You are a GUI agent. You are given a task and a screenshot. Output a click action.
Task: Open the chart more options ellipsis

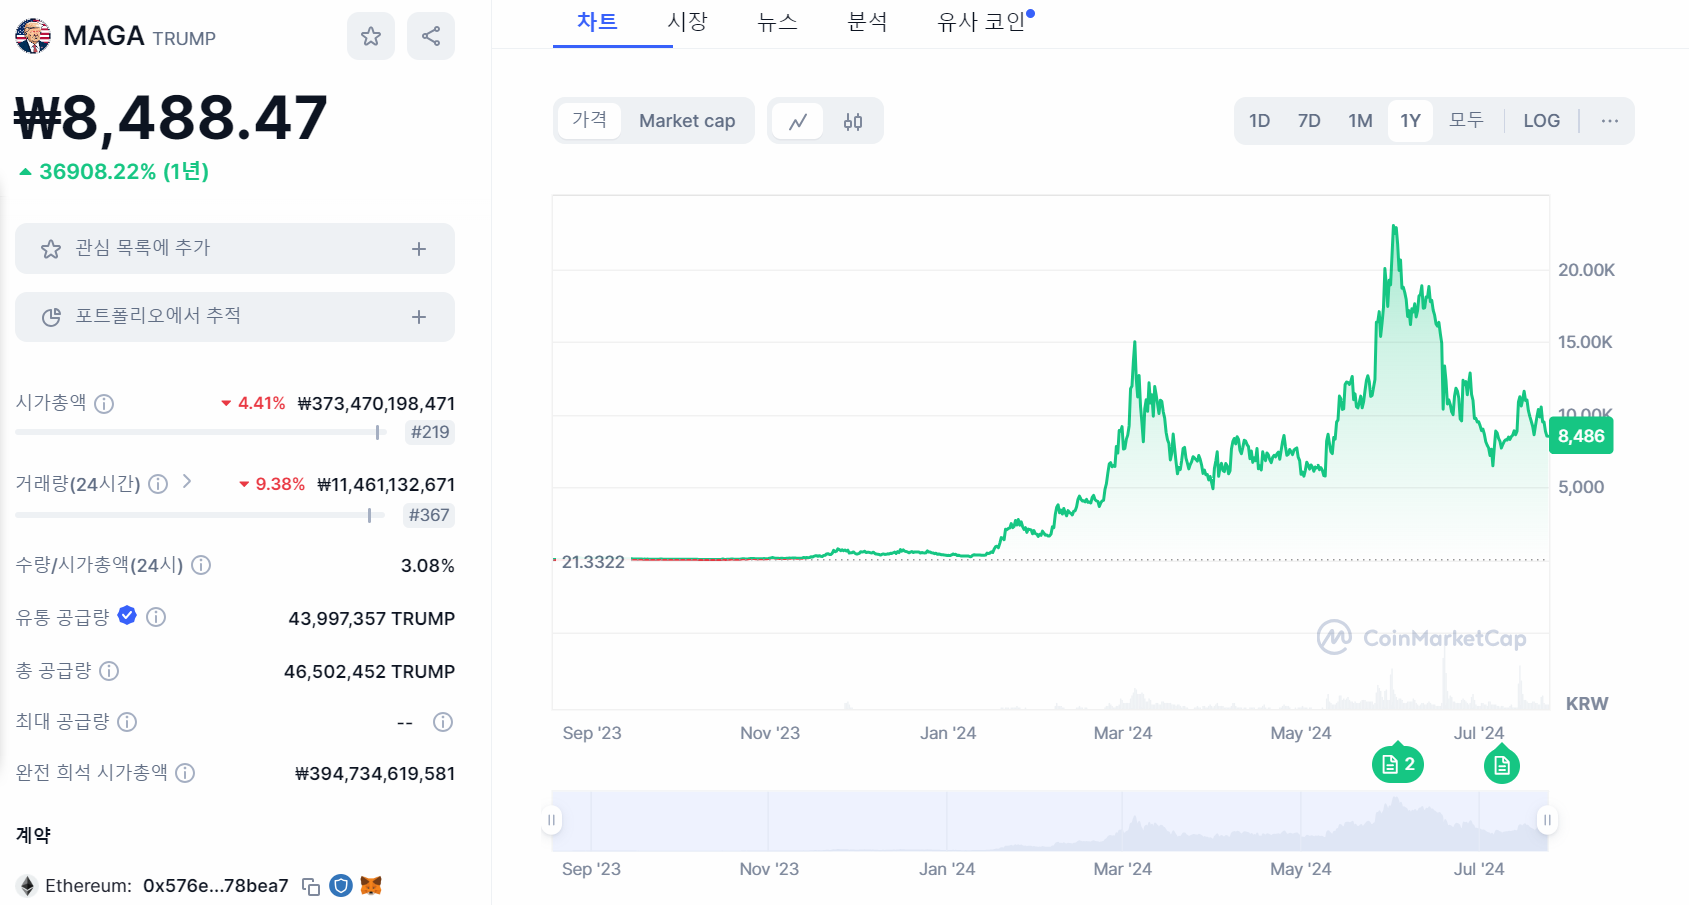pos(1609,121)
